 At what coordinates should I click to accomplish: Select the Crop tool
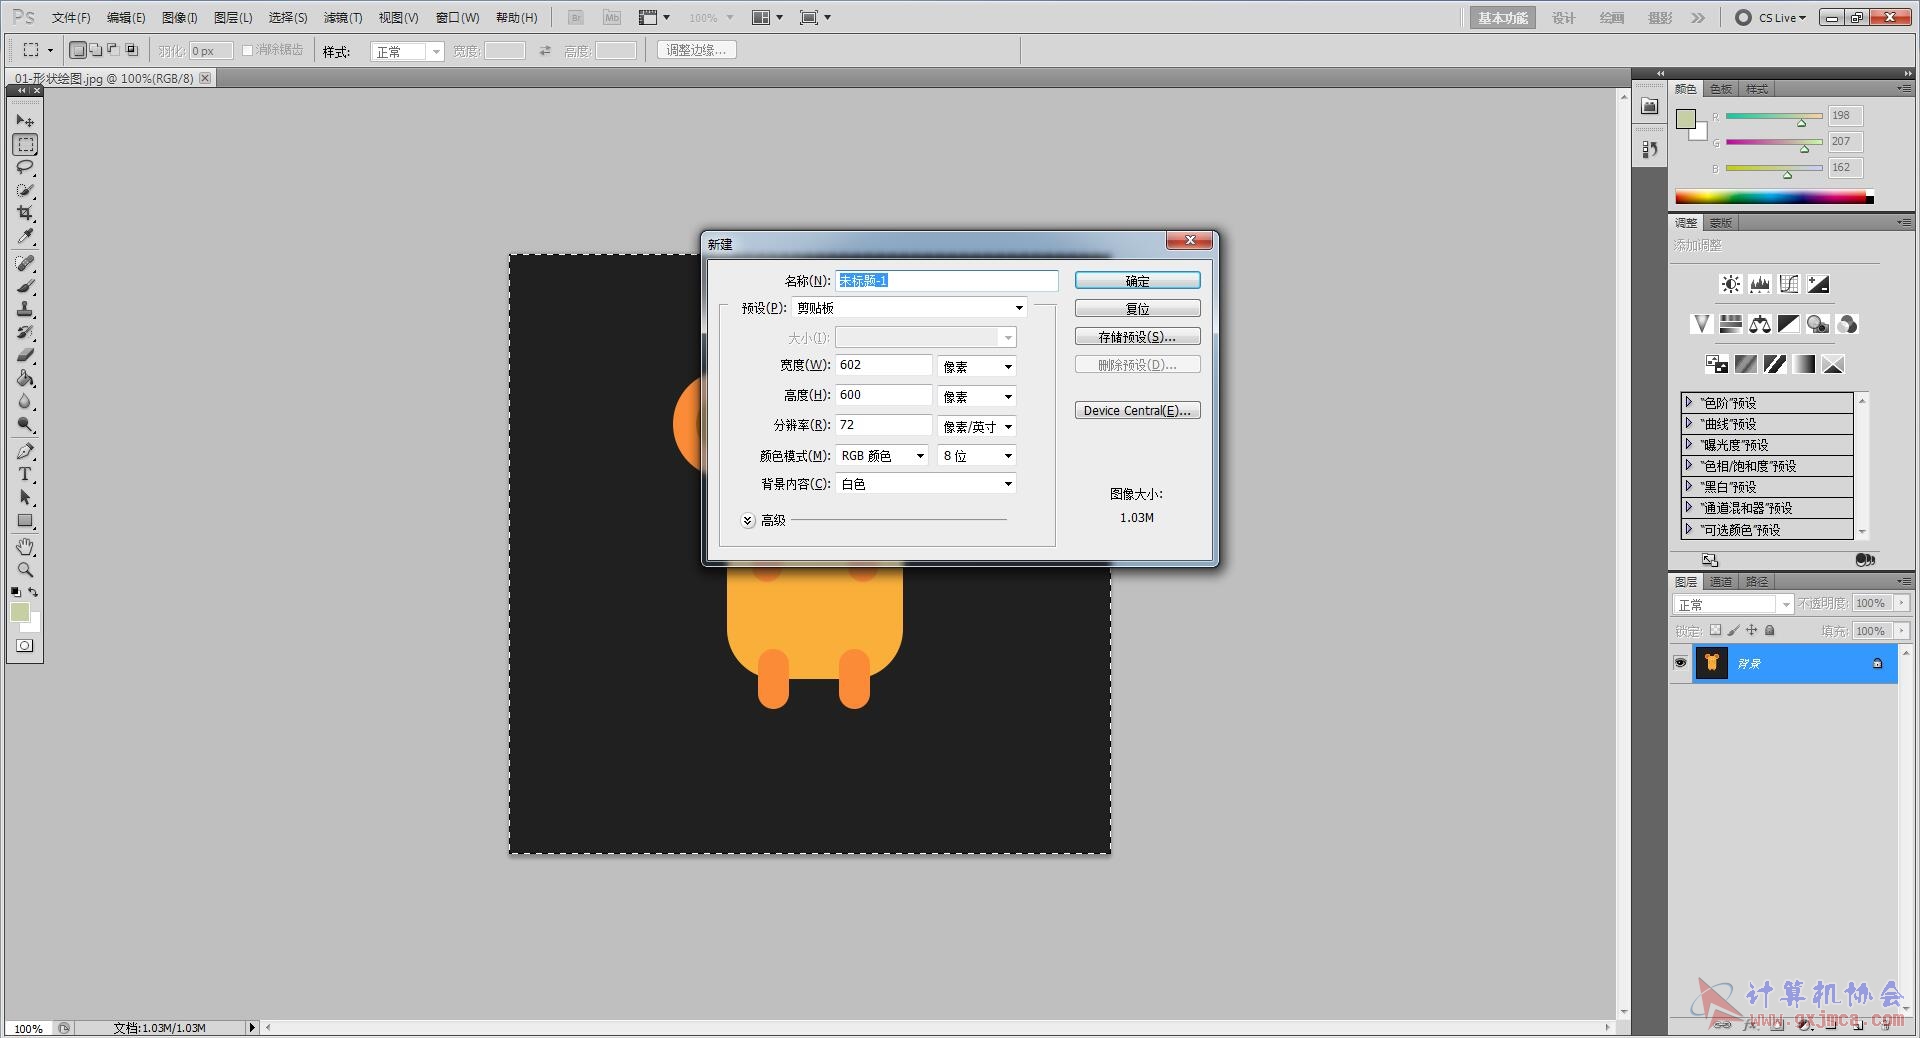(25, 213)
